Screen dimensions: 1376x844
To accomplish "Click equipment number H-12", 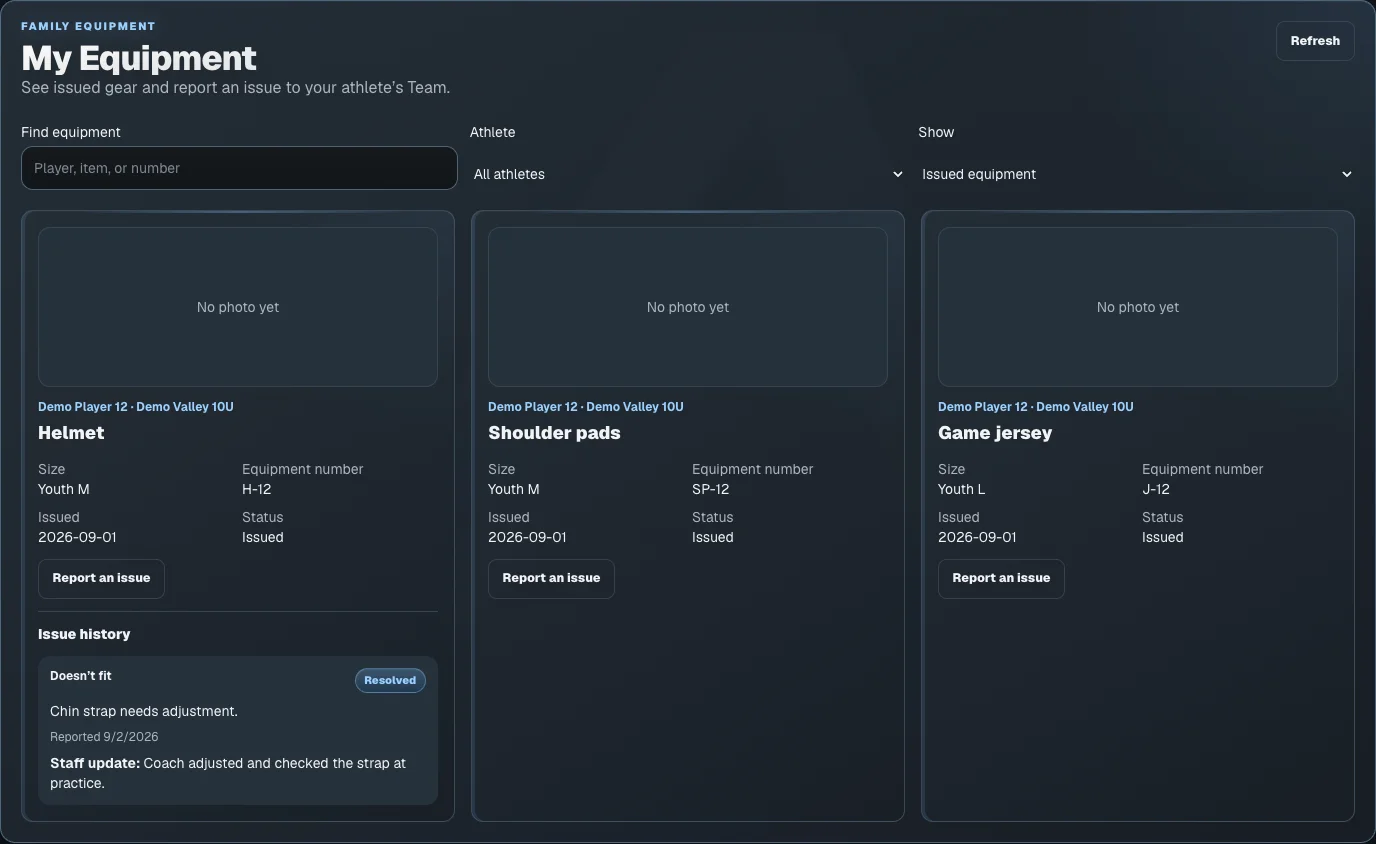I will [x=257, y=489].
